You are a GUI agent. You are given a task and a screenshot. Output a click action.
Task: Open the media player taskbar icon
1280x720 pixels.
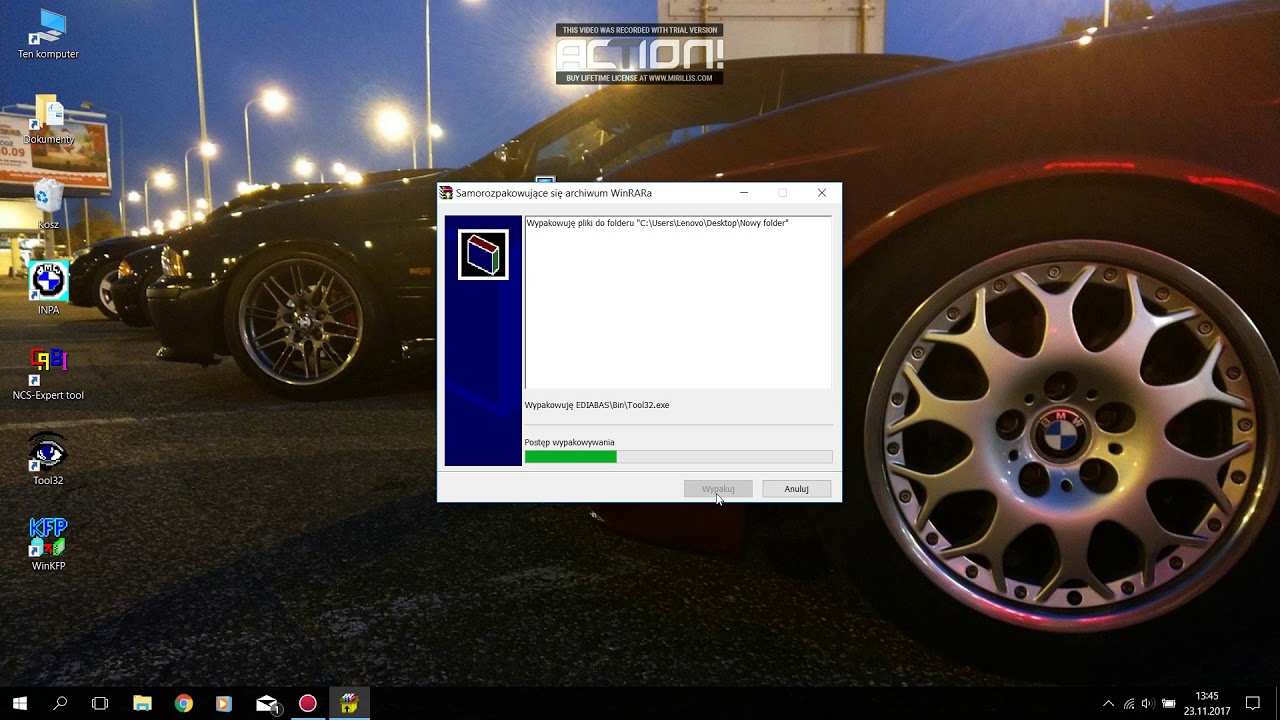coord(224,704)
